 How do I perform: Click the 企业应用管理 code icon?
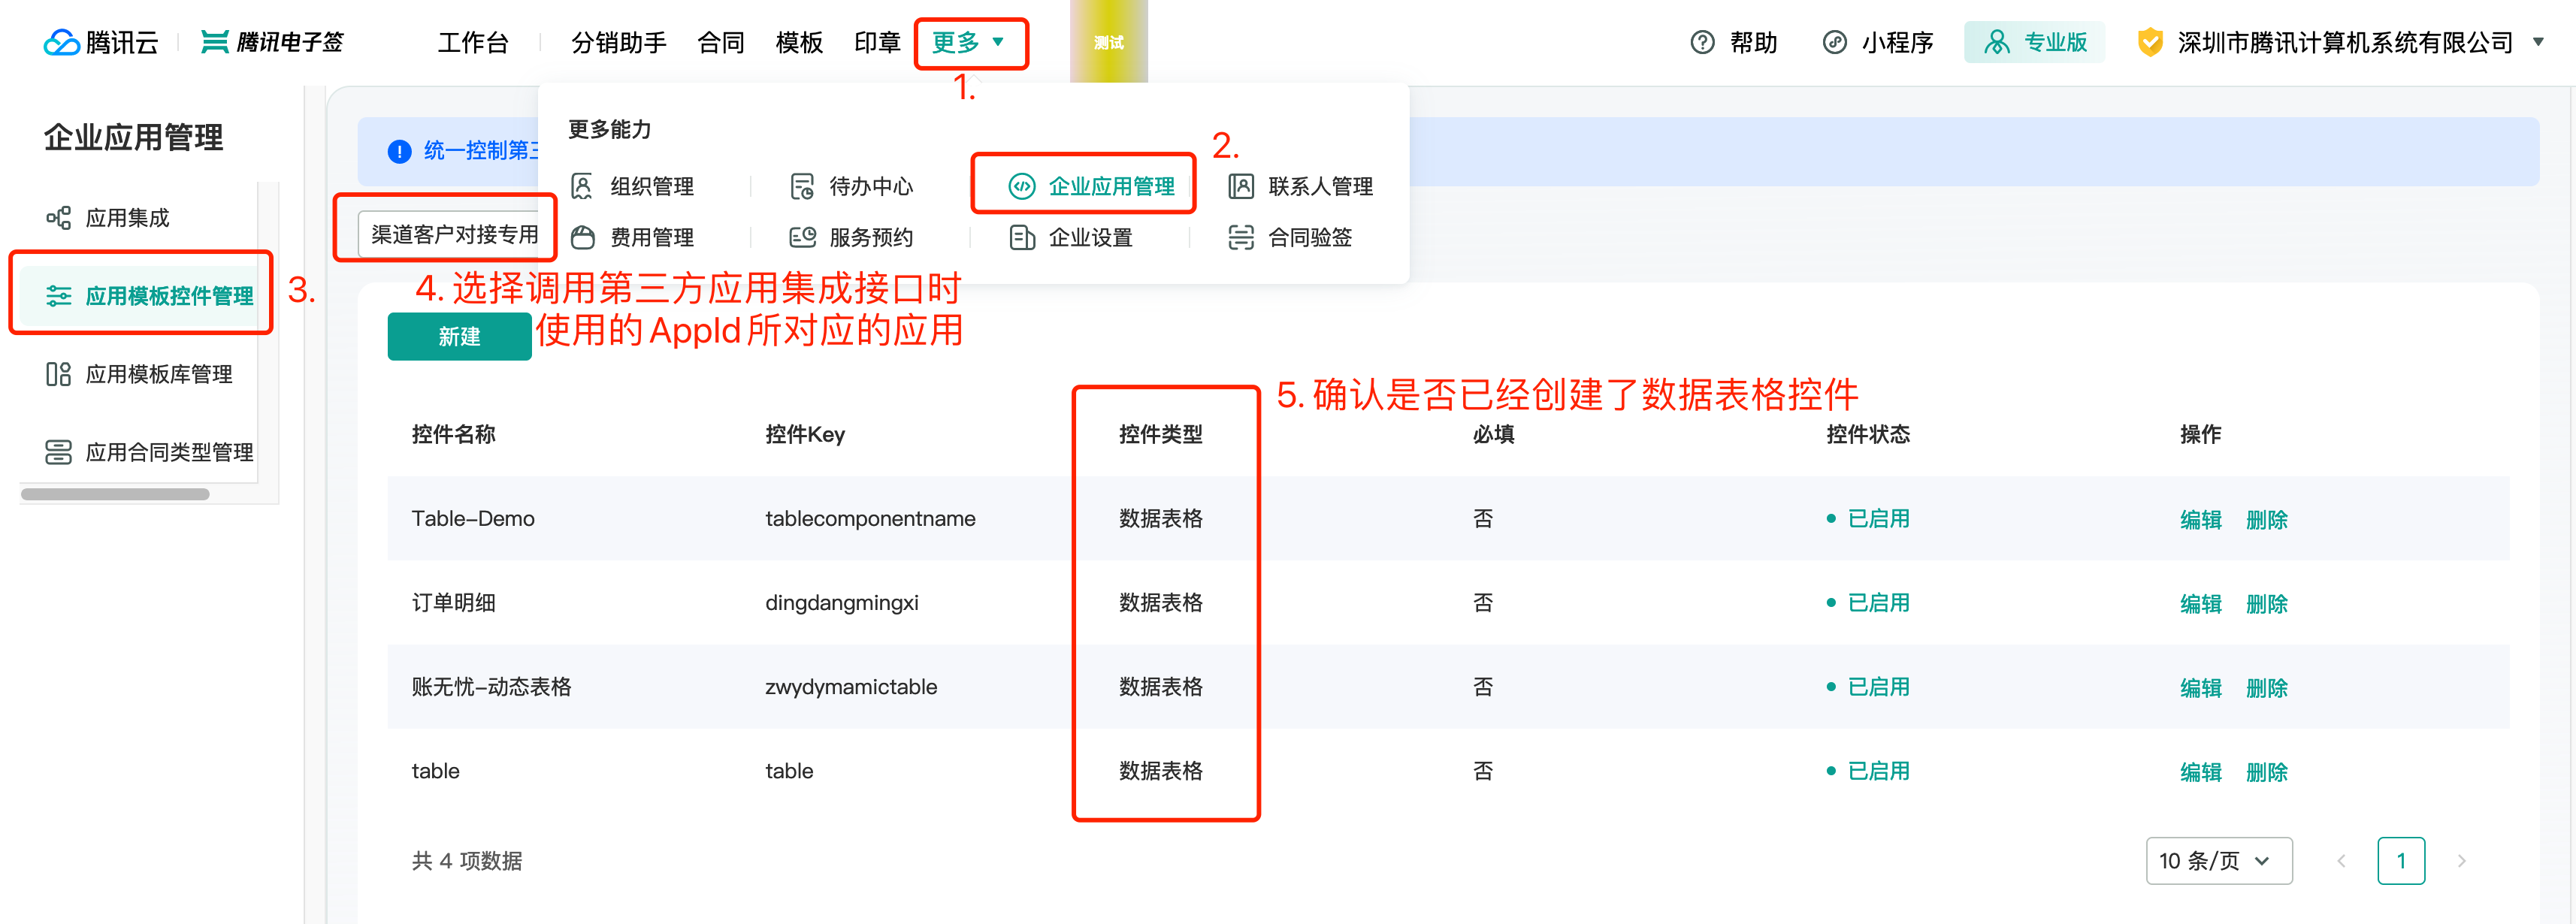(1021, 186)
